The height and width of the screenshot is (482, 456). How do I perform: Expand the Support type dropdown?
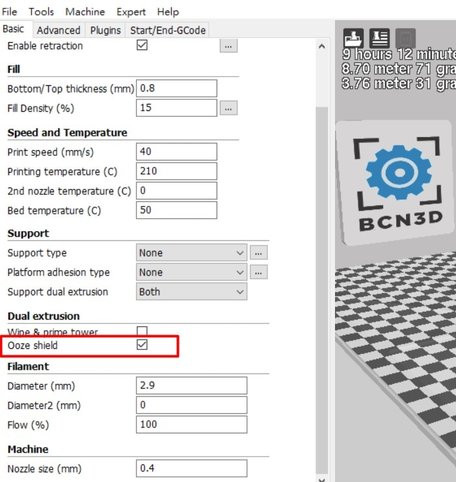[x=191, y=253]
